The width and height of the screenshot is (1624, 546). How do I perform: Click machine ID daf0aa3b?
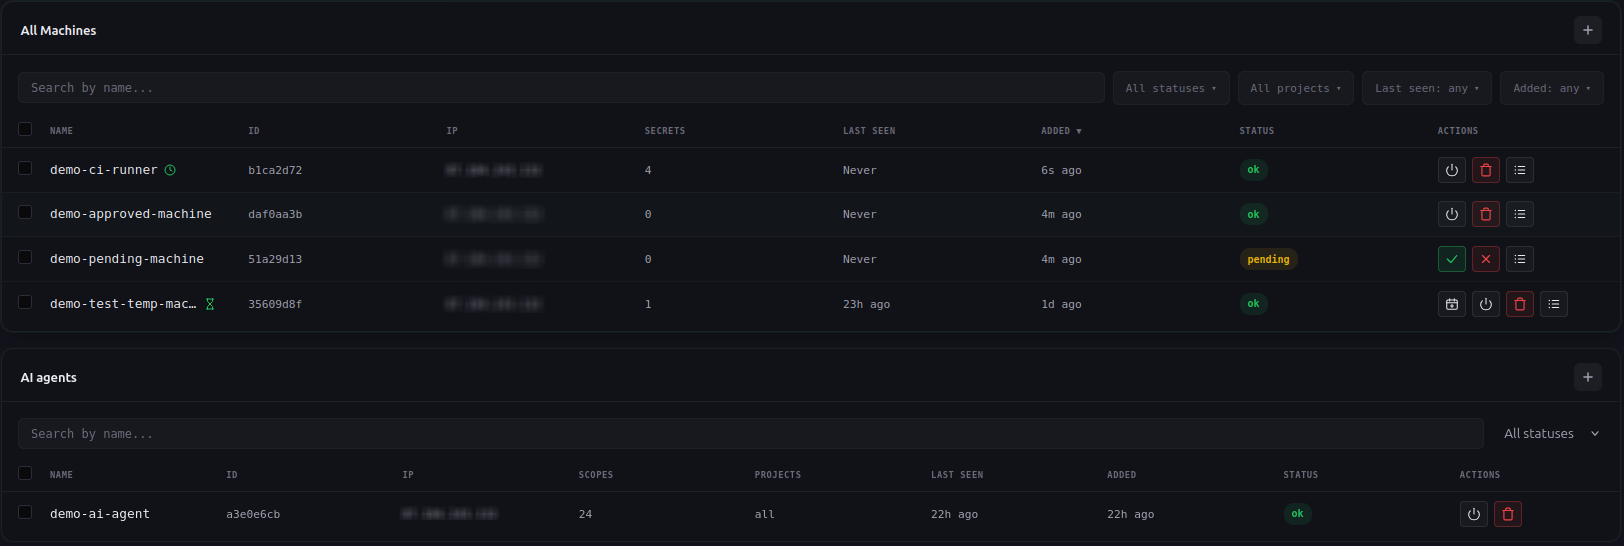[275, 214]
